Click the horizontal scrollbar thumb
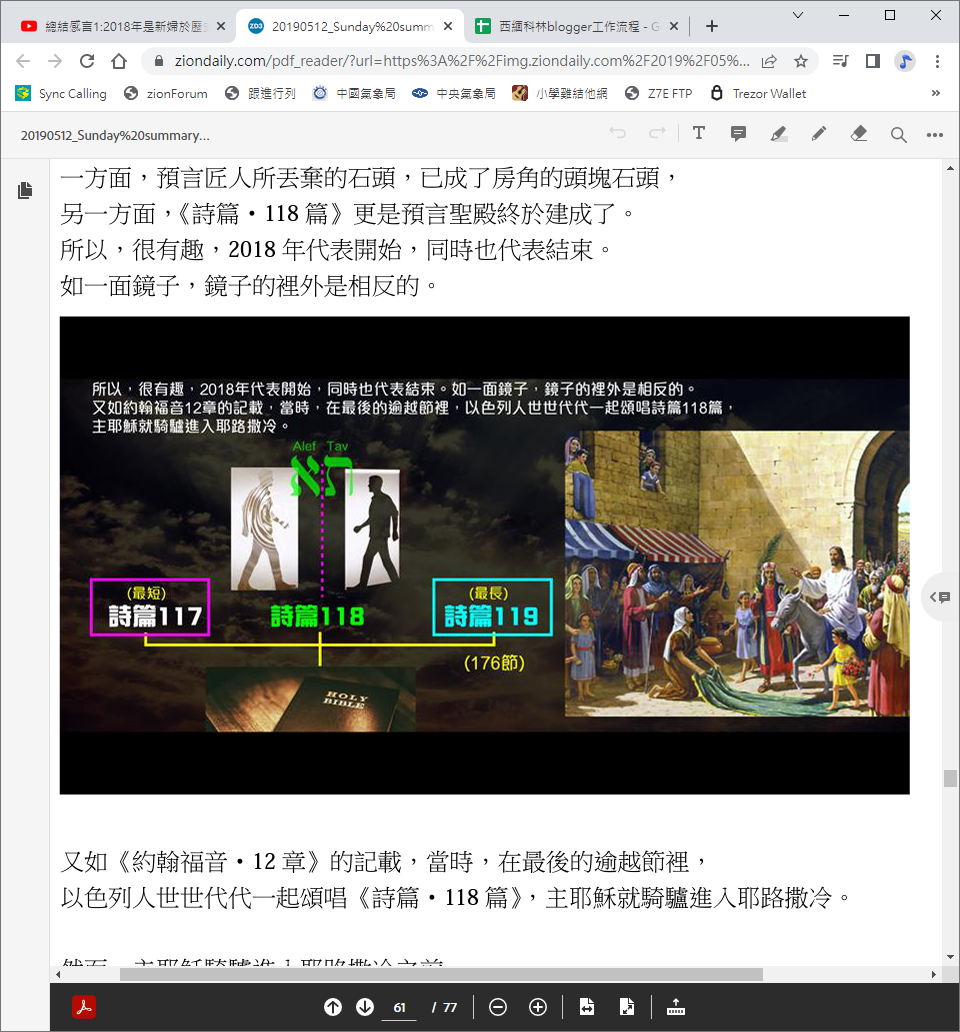The image size is (960, 1032). [x=441, y=974]
